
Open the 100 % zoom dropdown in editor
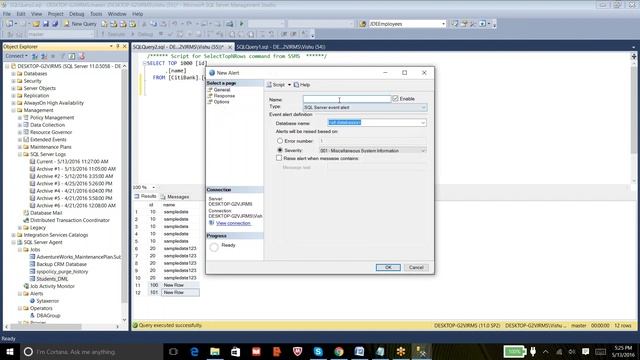click(153, 187)
